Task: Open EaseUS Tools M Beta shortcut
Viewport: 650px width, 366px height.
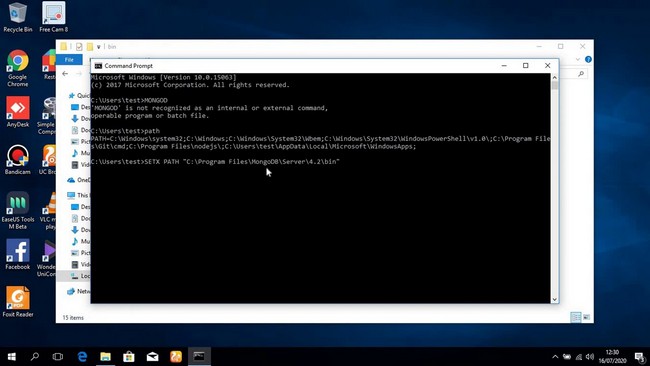Action: (x=17, y=211)
